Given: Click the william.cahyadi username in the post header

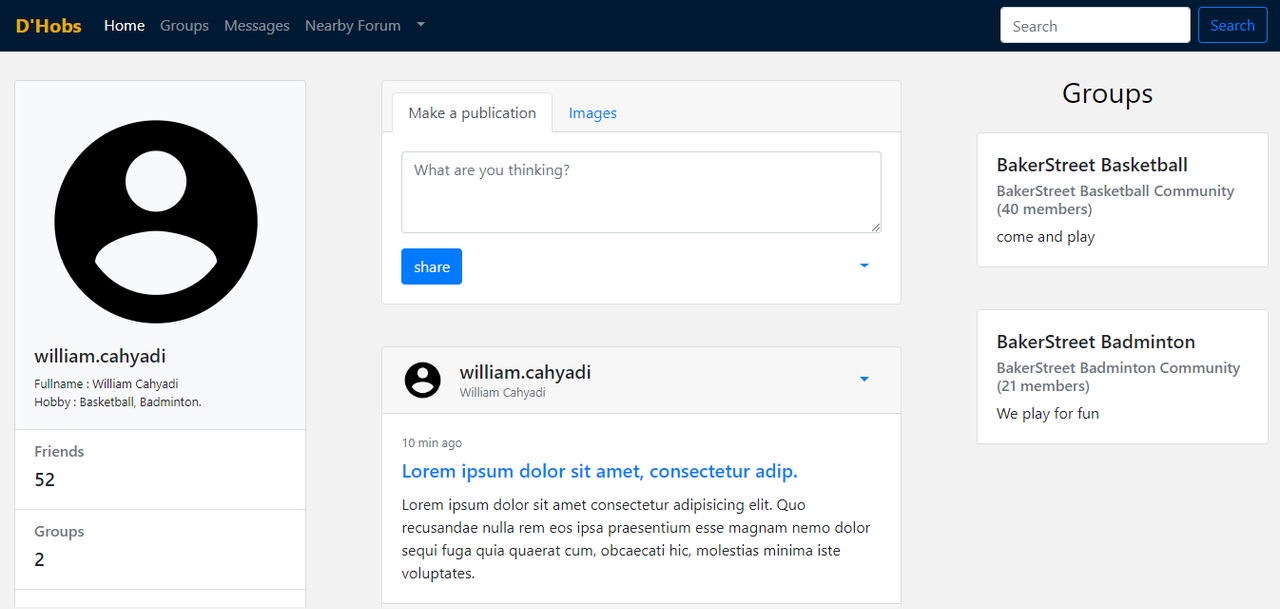Looking at the screenshot, I should click(525, 372).
